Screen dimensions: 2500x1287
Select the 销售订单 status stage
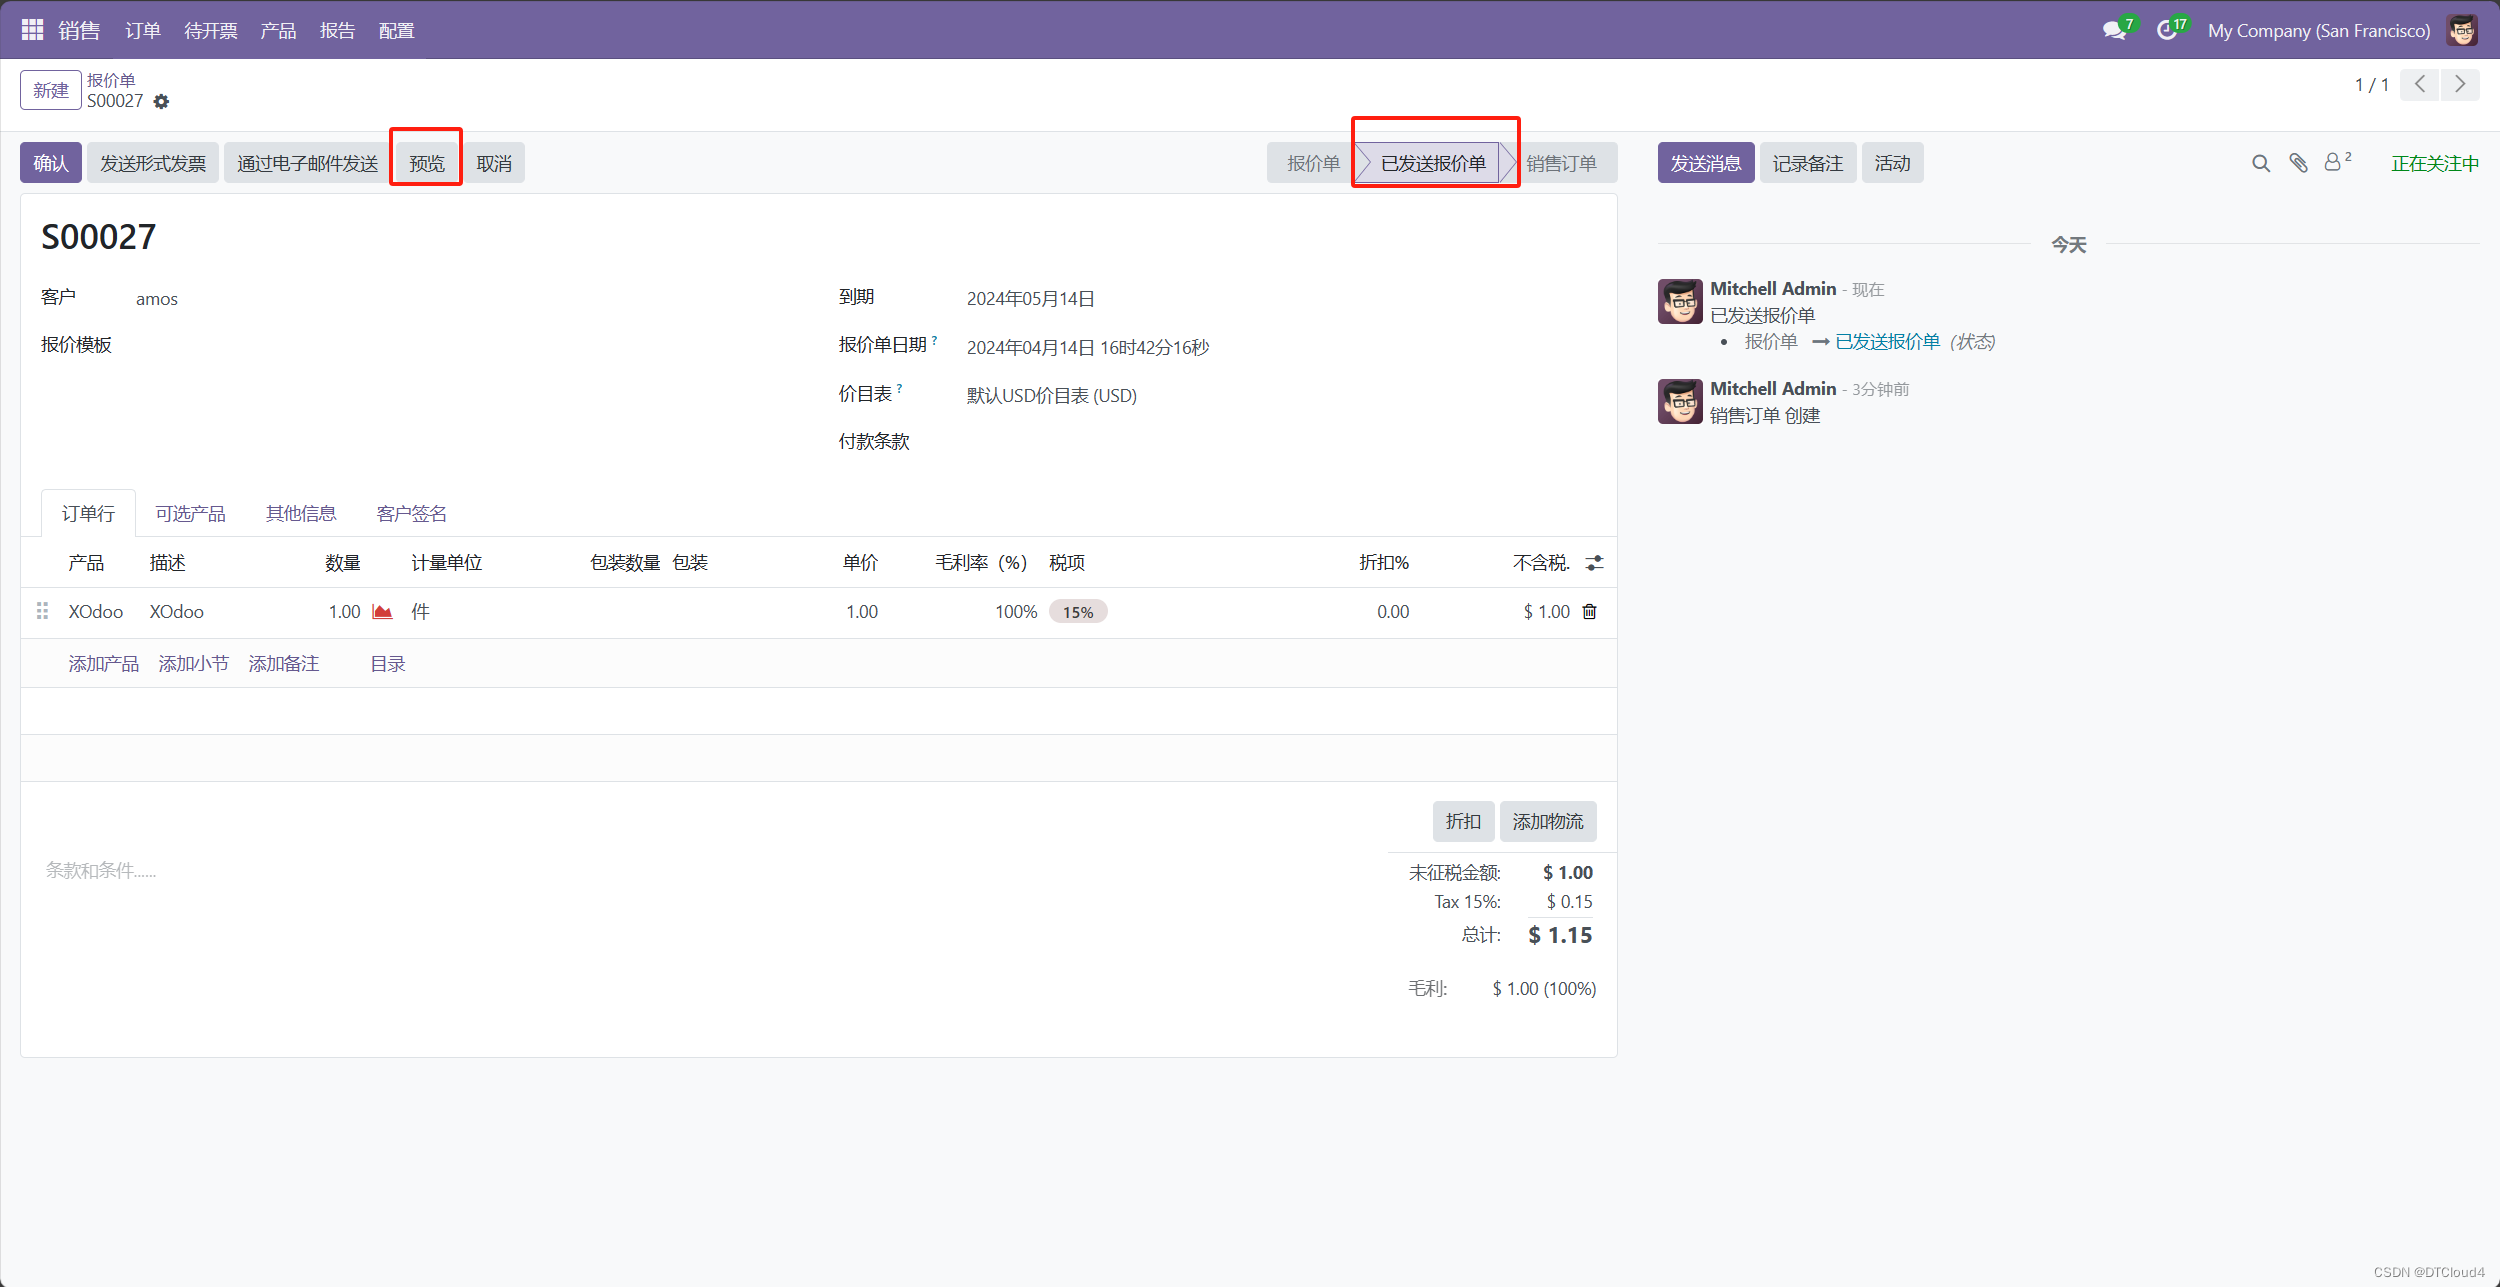[x=1561, y=163]
